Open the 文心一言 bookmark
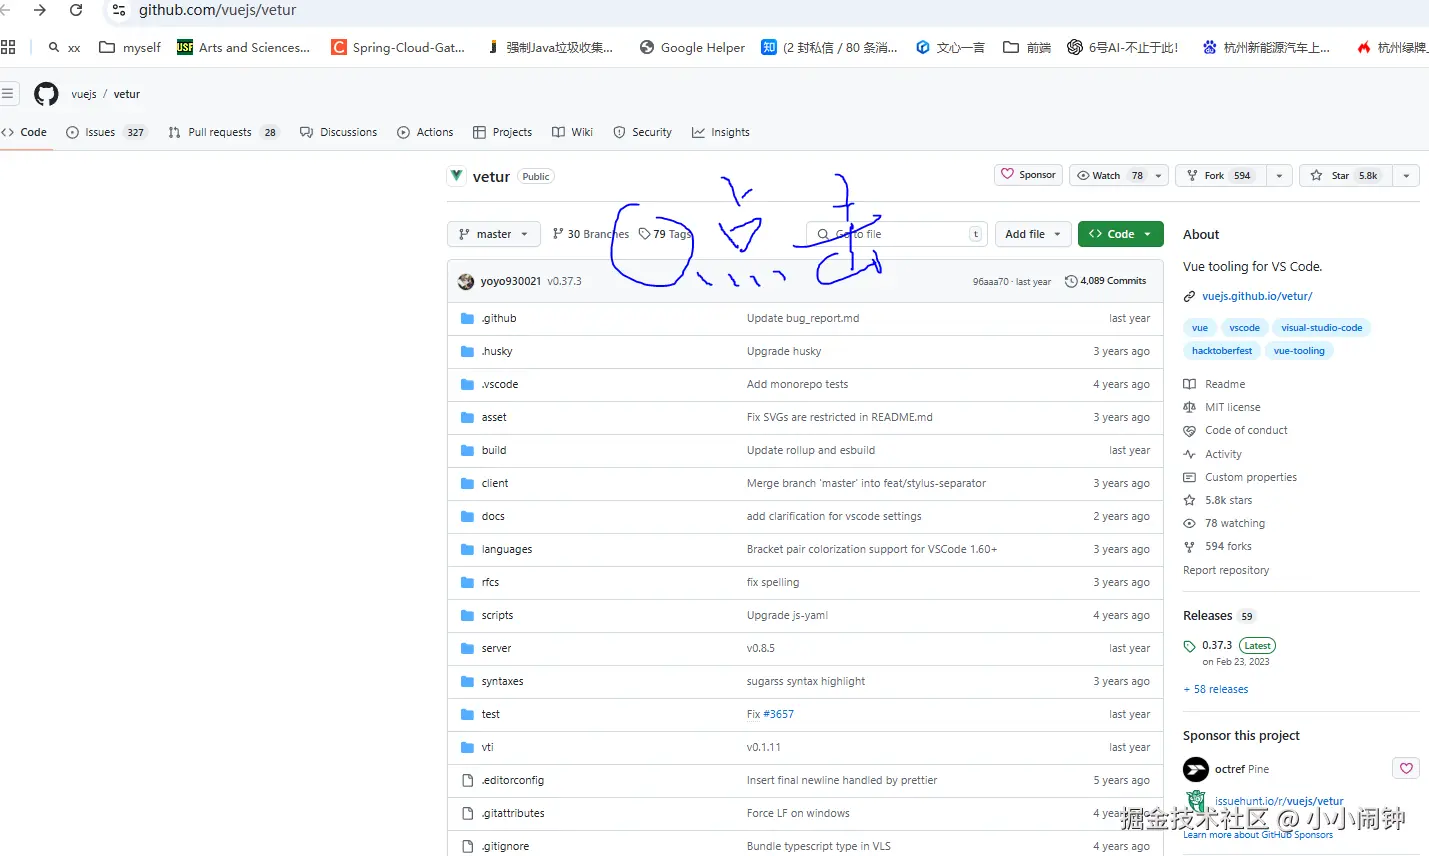This screenshot has height=856, width=1429. tap(950, 47)
